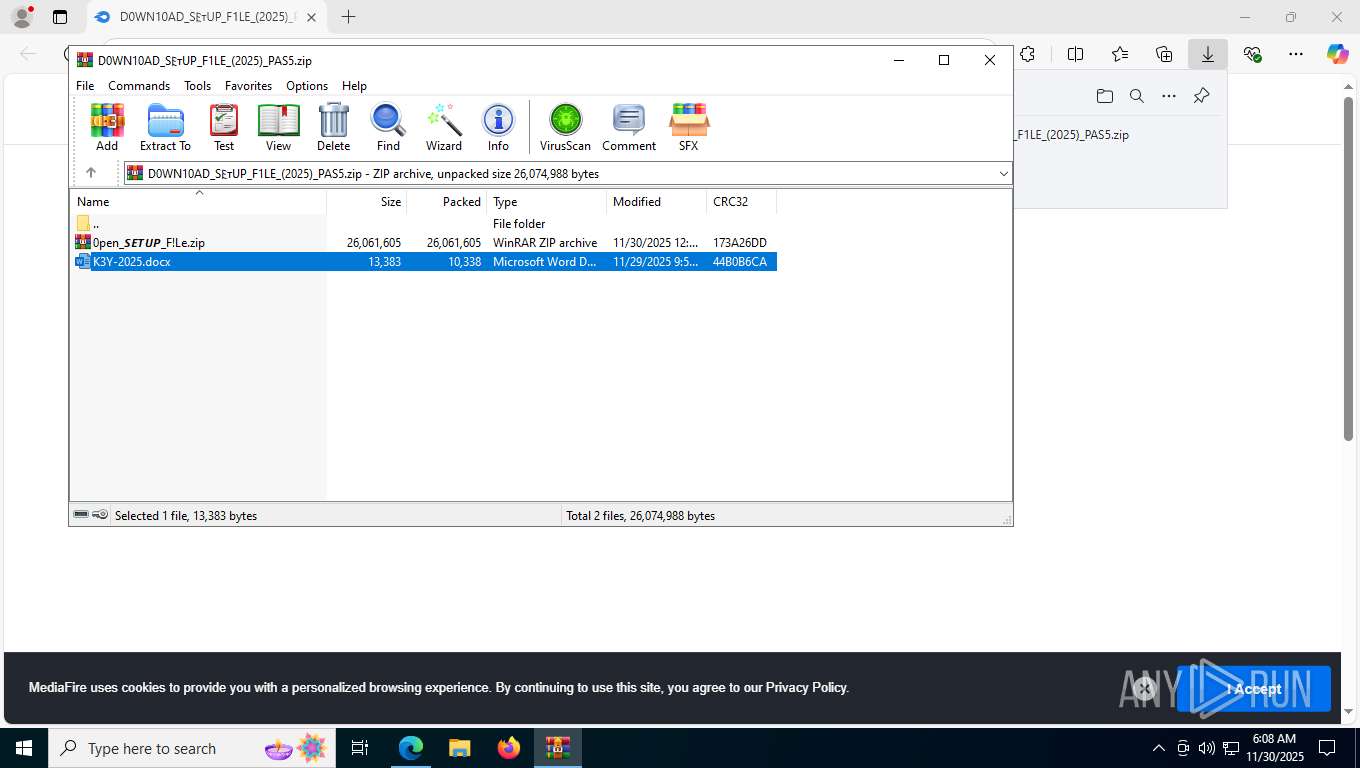This screenshot has width=1360, height=768.
Task: Launch the Wizard tool
Action: pos(444,127)
